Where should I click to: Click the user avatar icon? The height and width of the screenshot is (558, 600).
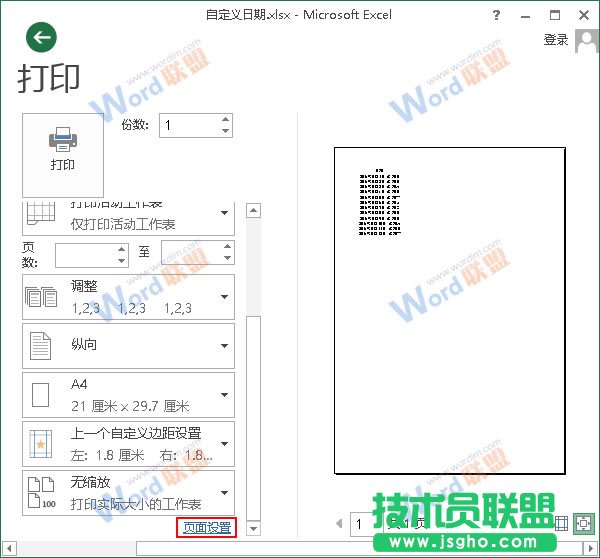coord(587,41)
